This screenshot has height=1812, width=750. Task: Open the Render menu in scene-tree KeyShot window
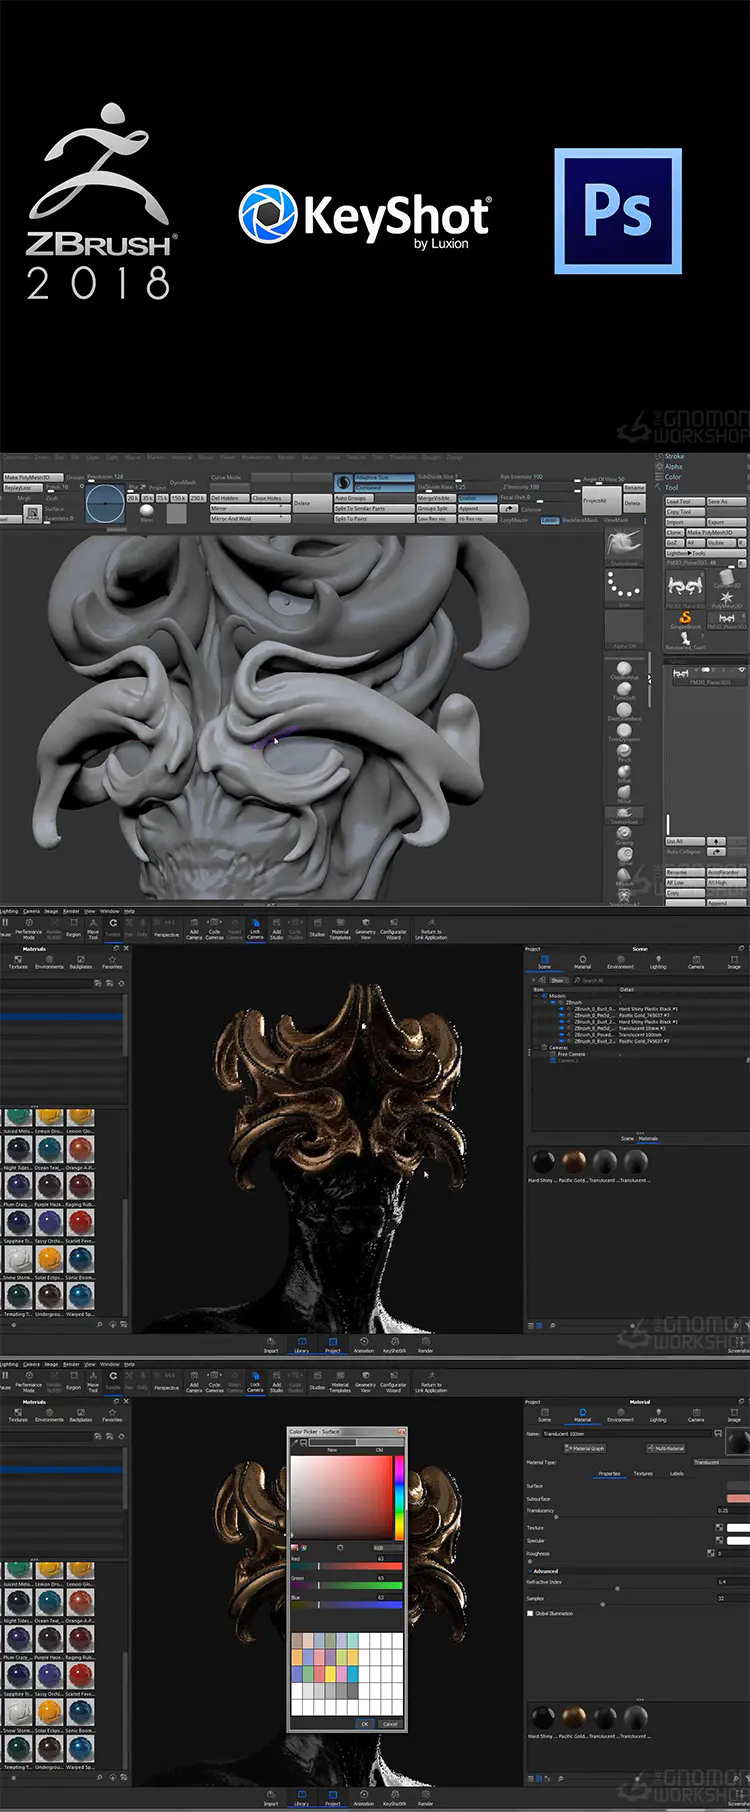point(71,911)
